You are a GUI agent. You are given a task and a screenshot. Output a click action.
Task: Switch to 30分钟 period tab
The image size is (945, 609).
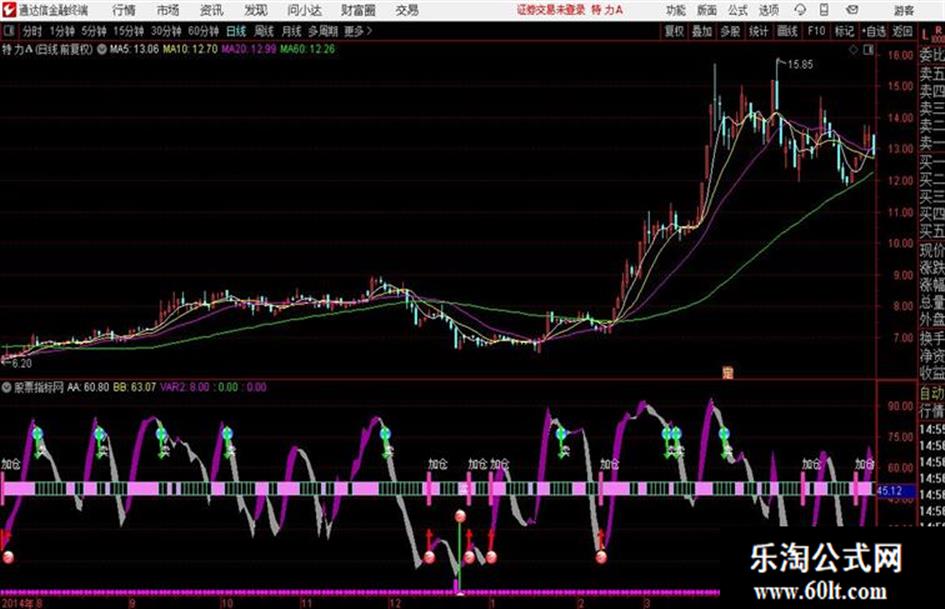[x=166, y=31]
